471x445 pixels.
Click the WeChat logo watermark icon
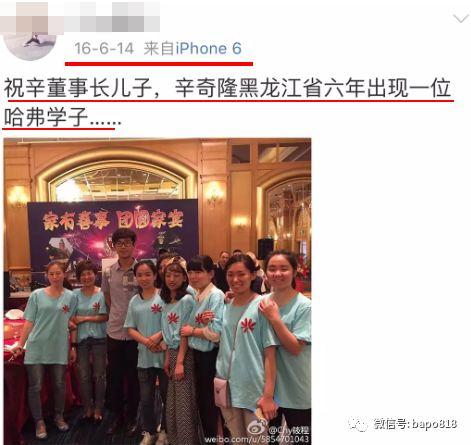(357, 424)
